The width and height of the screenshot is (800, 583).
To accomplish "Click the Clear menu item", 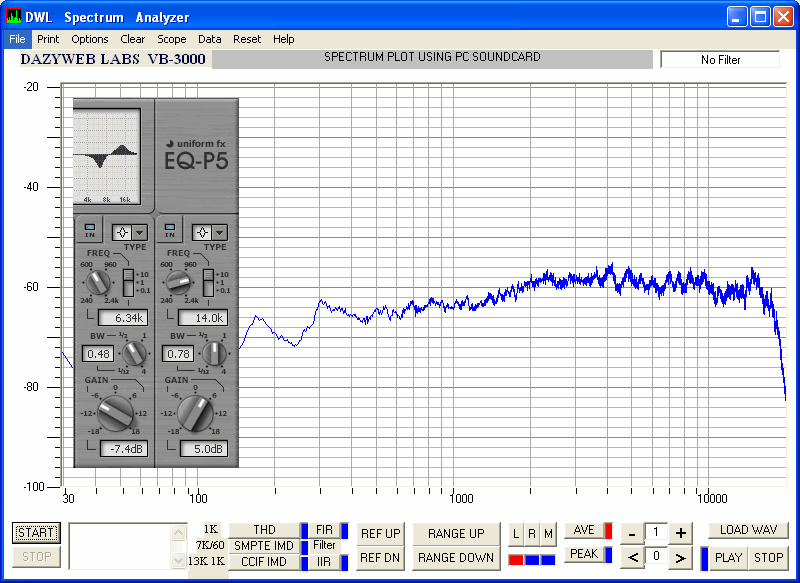I will point(133,39).
